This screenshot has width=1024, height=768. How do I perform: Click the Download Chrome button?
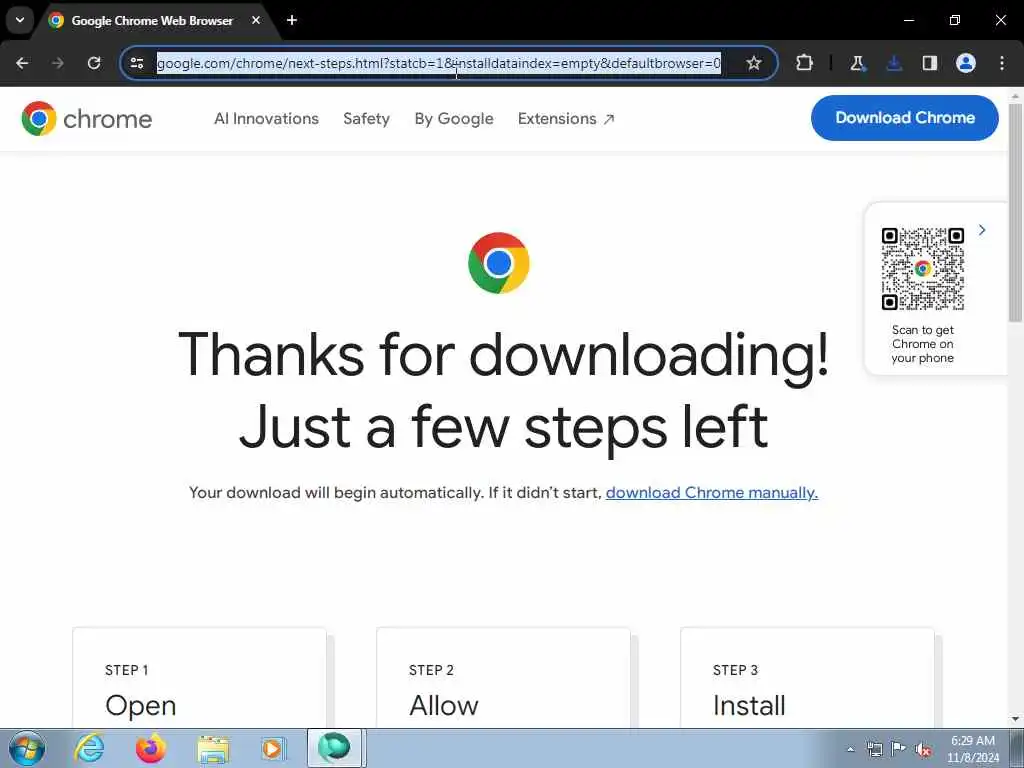pos(904,118)
